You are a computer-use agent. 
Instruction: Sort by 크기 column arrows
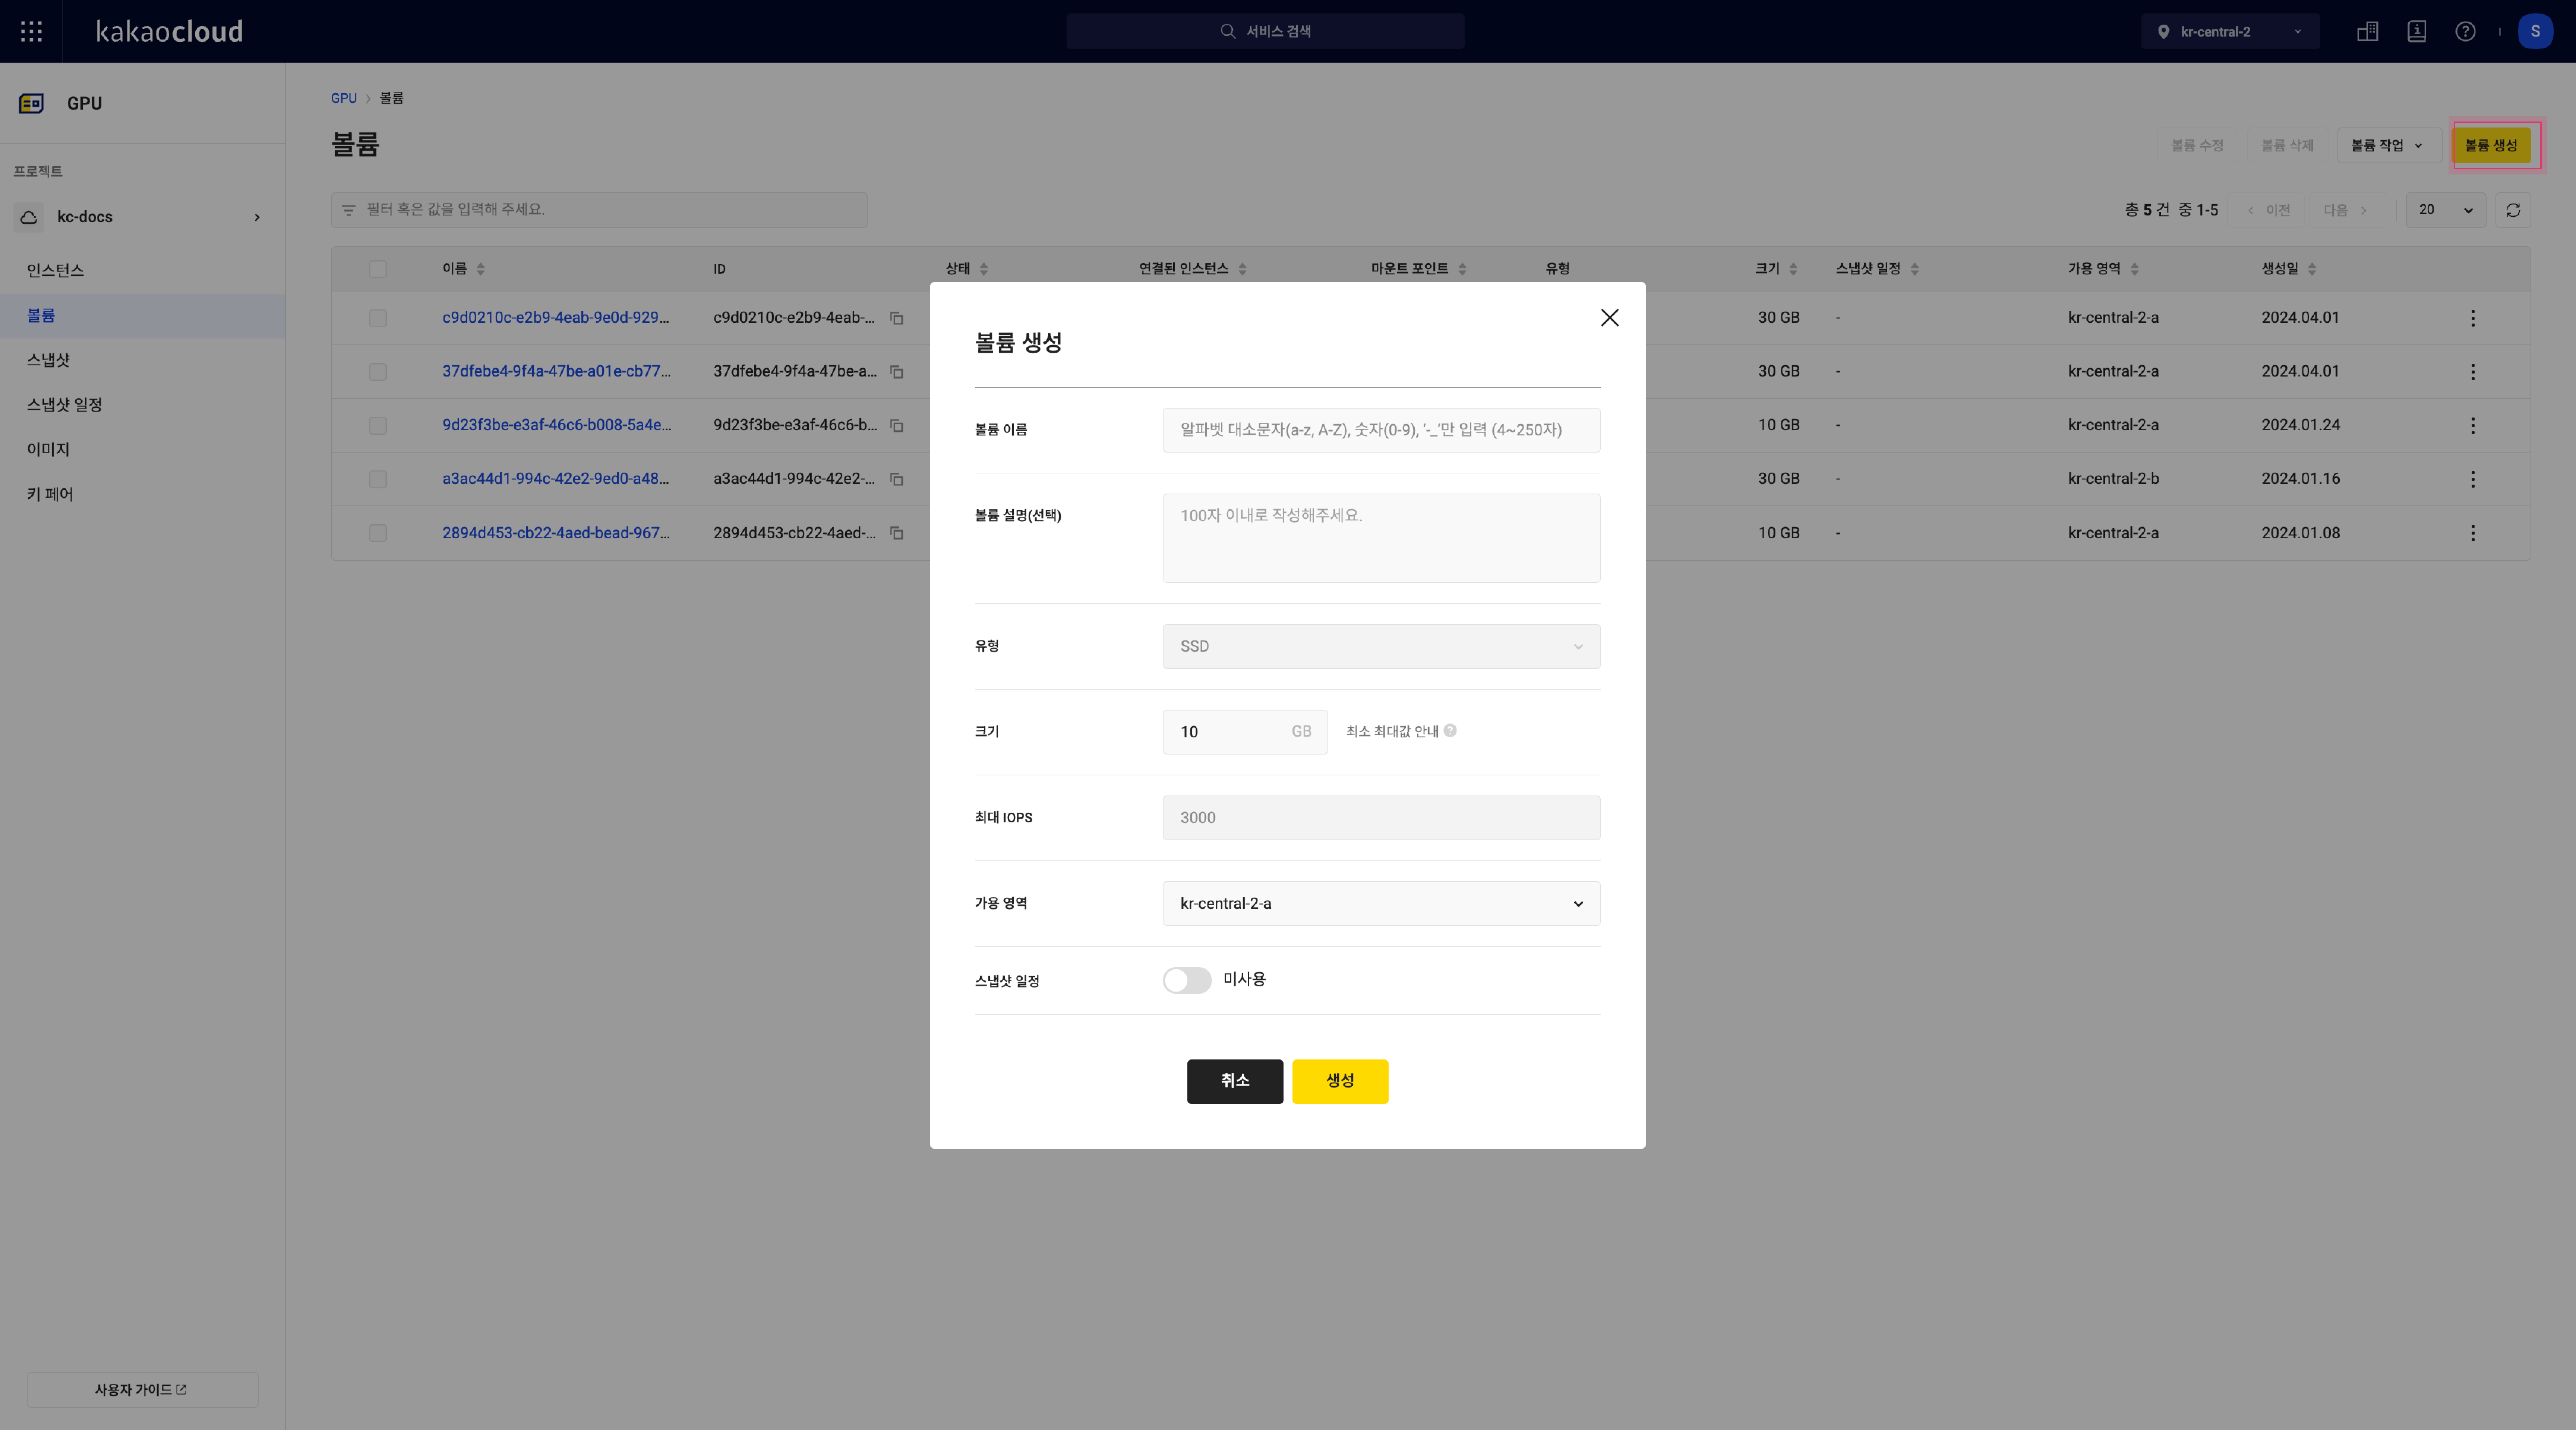pyautogui.click(x=1793, y=269)
